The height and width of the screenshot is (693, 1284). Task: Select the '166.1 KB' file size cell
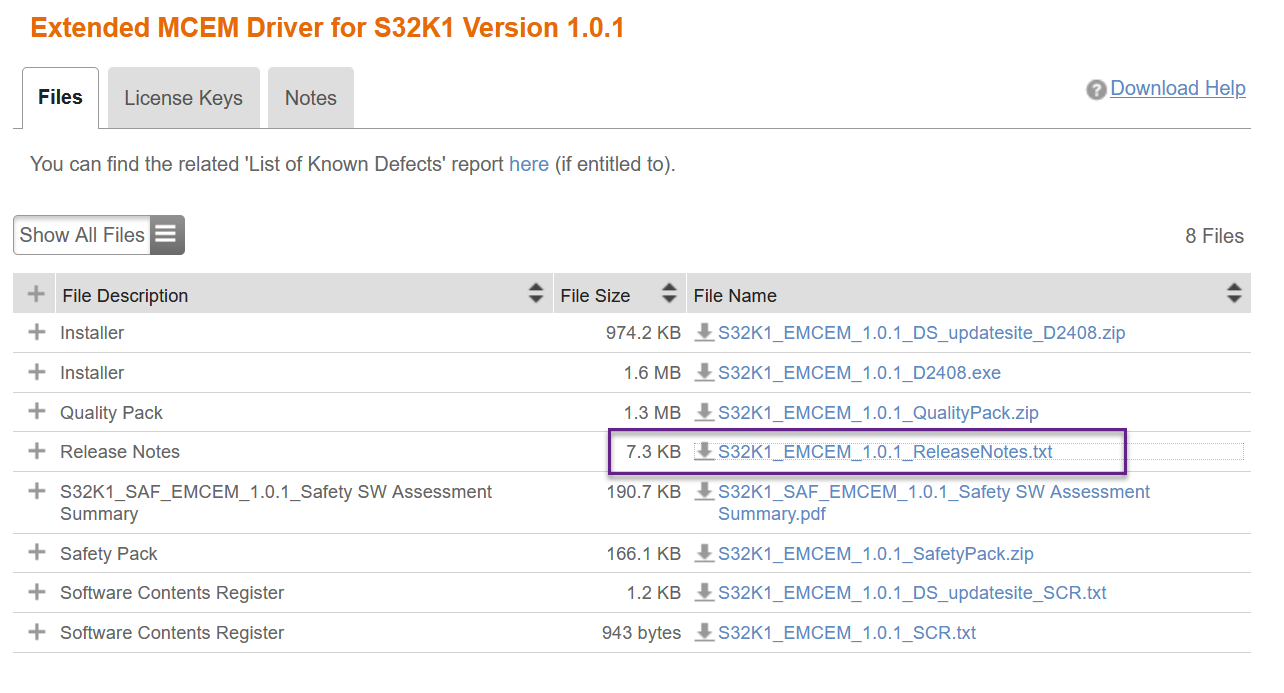click(643, 554)
